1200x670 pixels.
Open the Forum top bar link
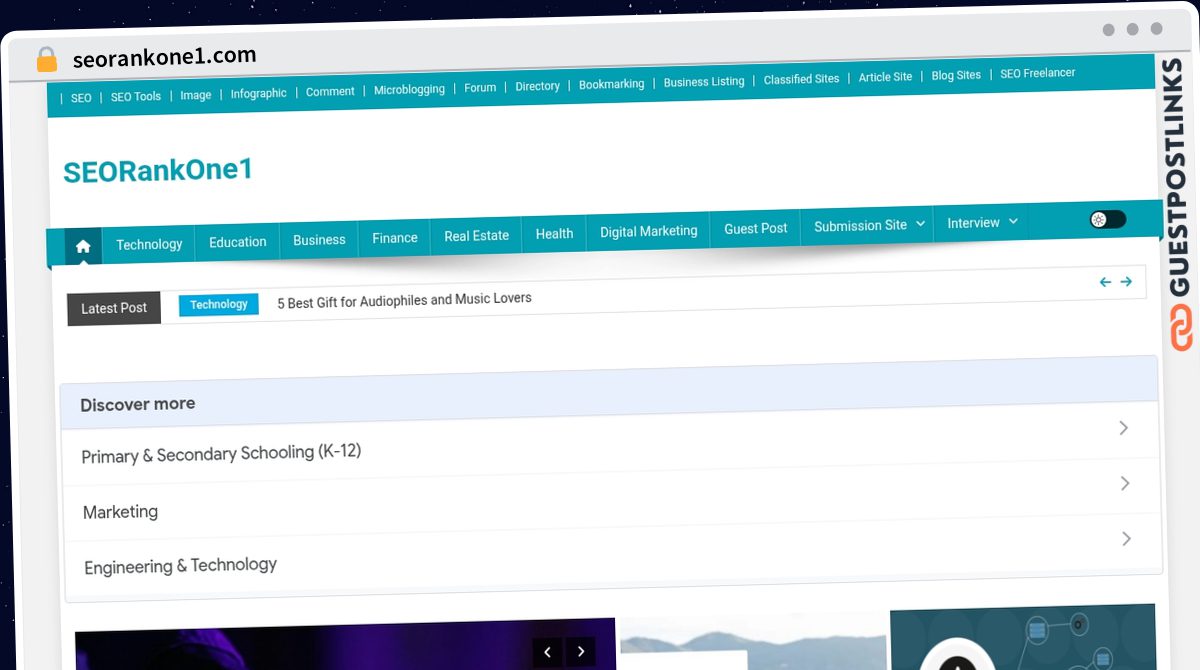click(480, 88)
